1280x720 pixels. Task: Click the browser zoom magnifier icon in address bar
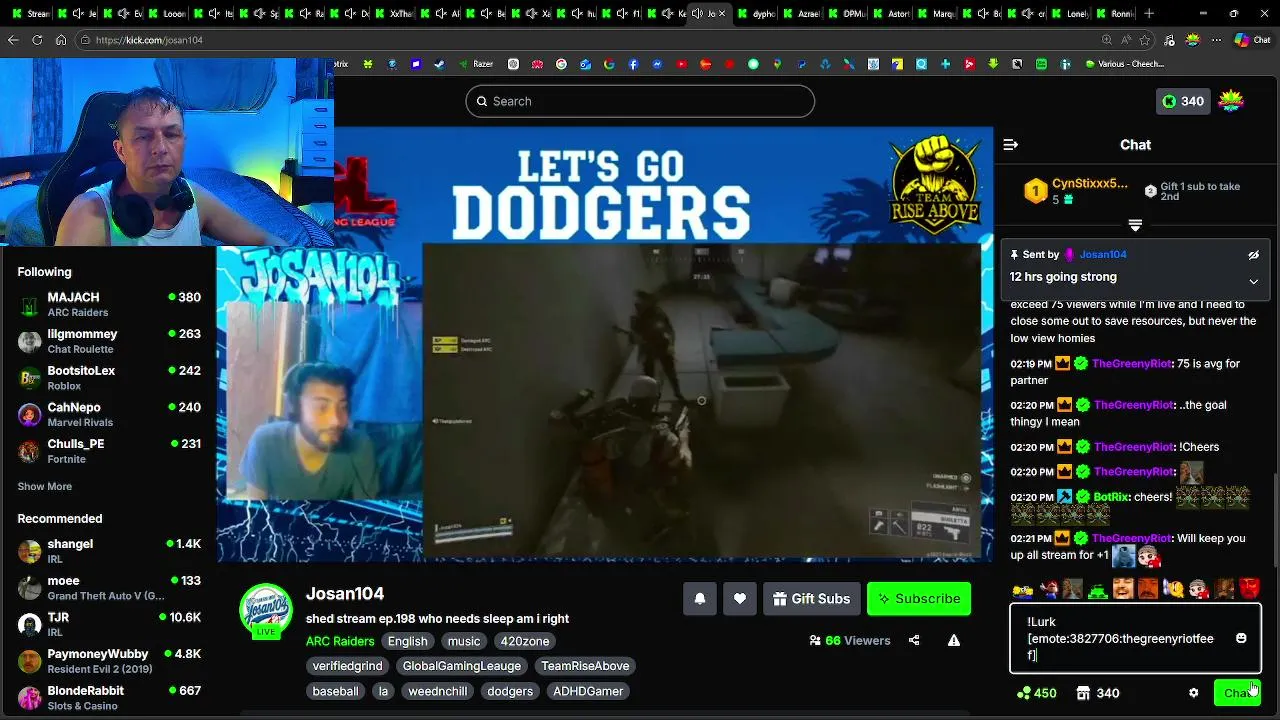tap(1106, 40)
